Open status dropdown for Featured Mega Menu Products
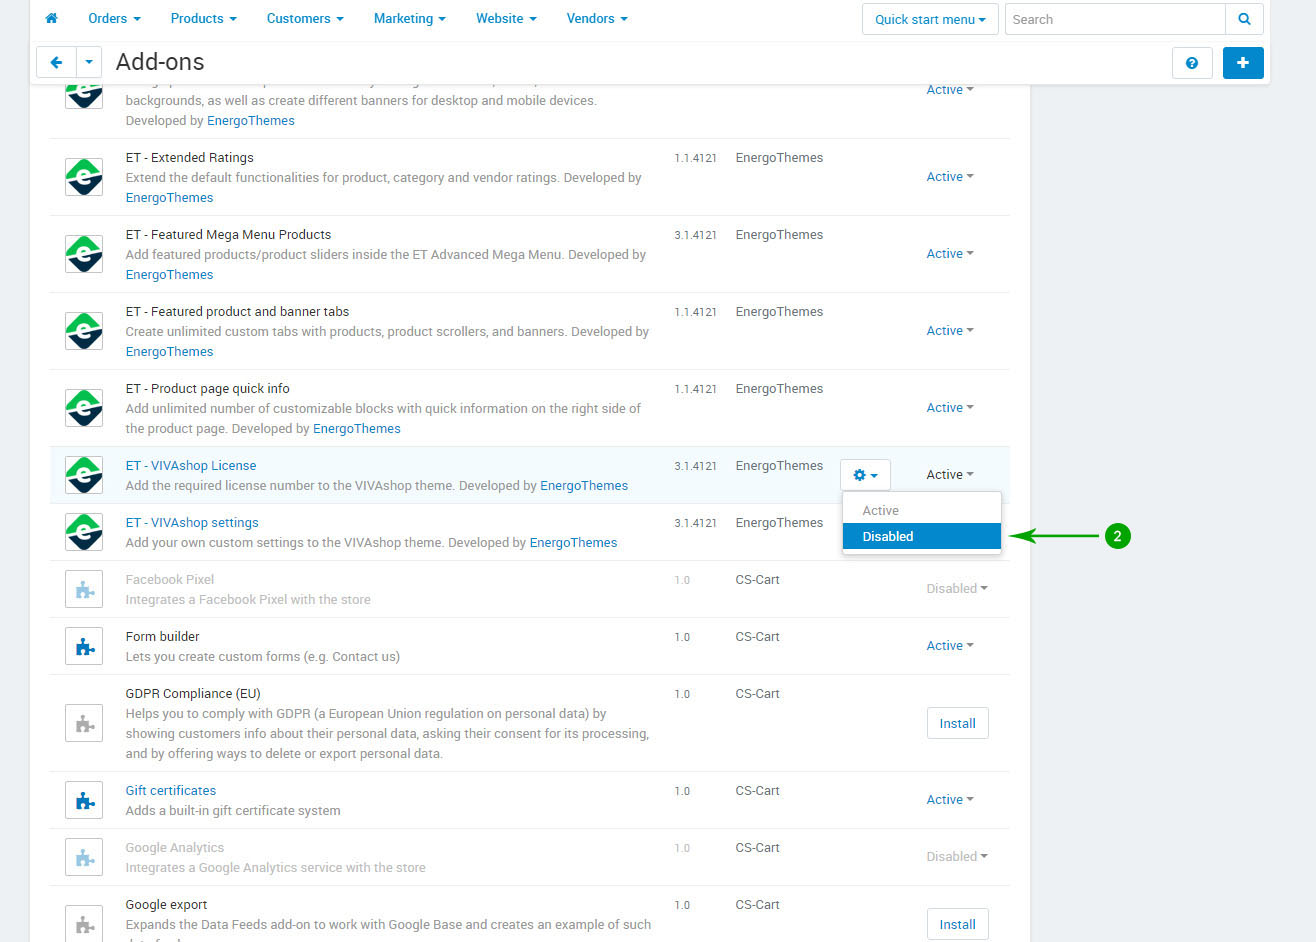 click(950, 254)
